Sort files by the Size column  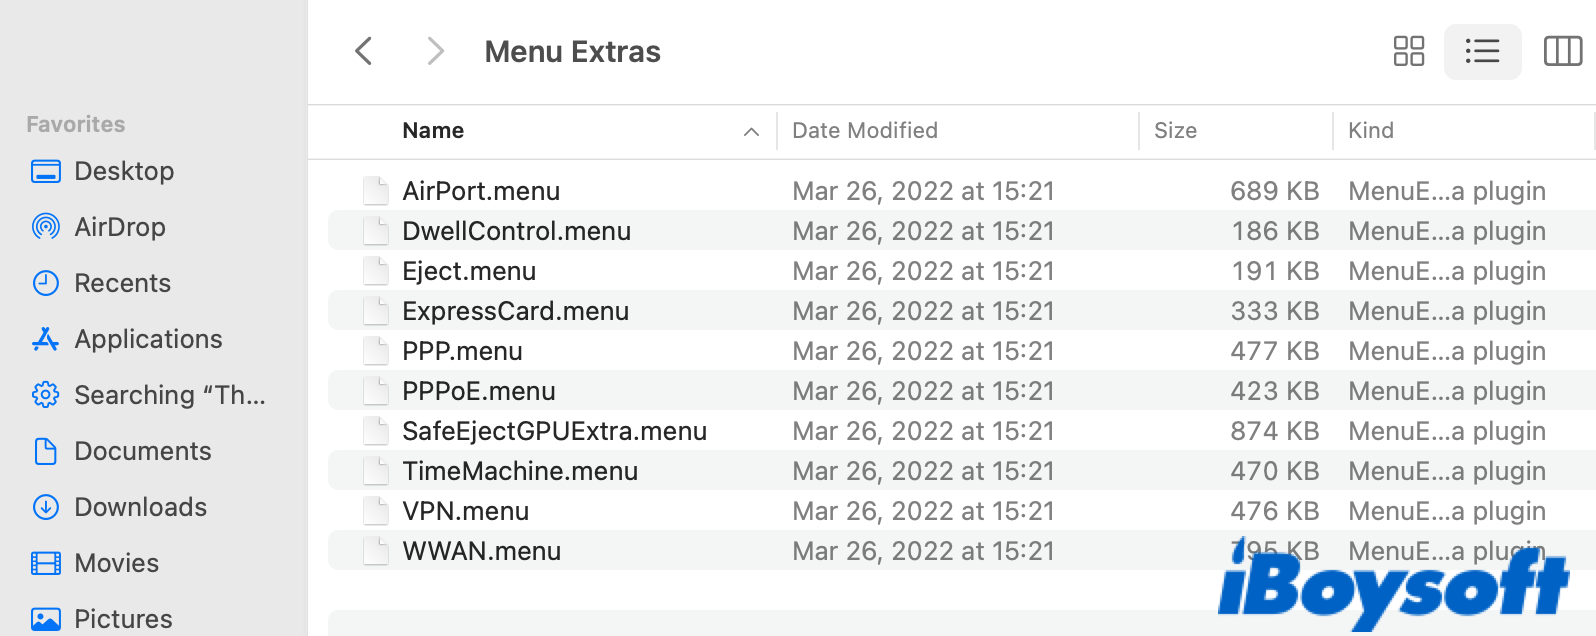pos(1175,131)
